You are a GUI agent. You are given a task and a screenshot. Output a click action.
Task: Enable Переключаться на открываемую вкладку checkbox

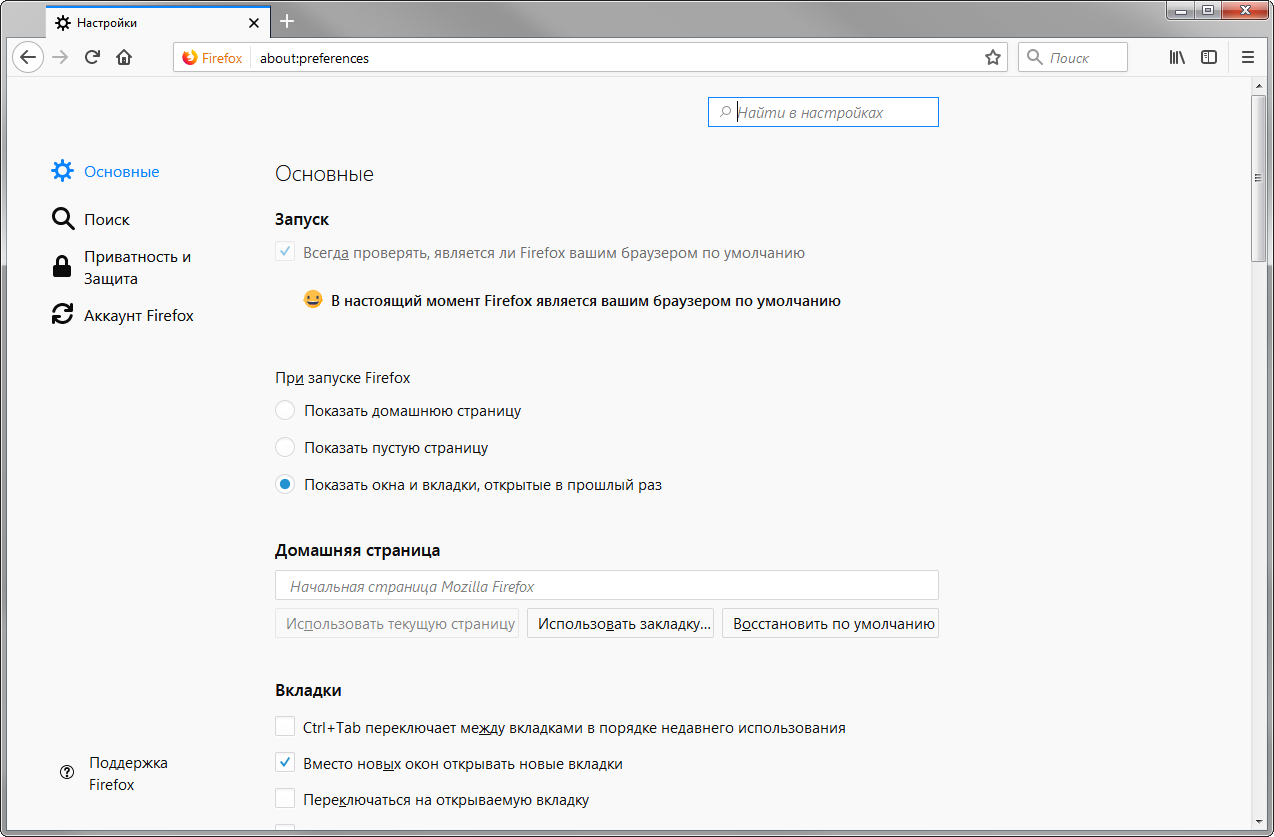[x=285, y=799]
